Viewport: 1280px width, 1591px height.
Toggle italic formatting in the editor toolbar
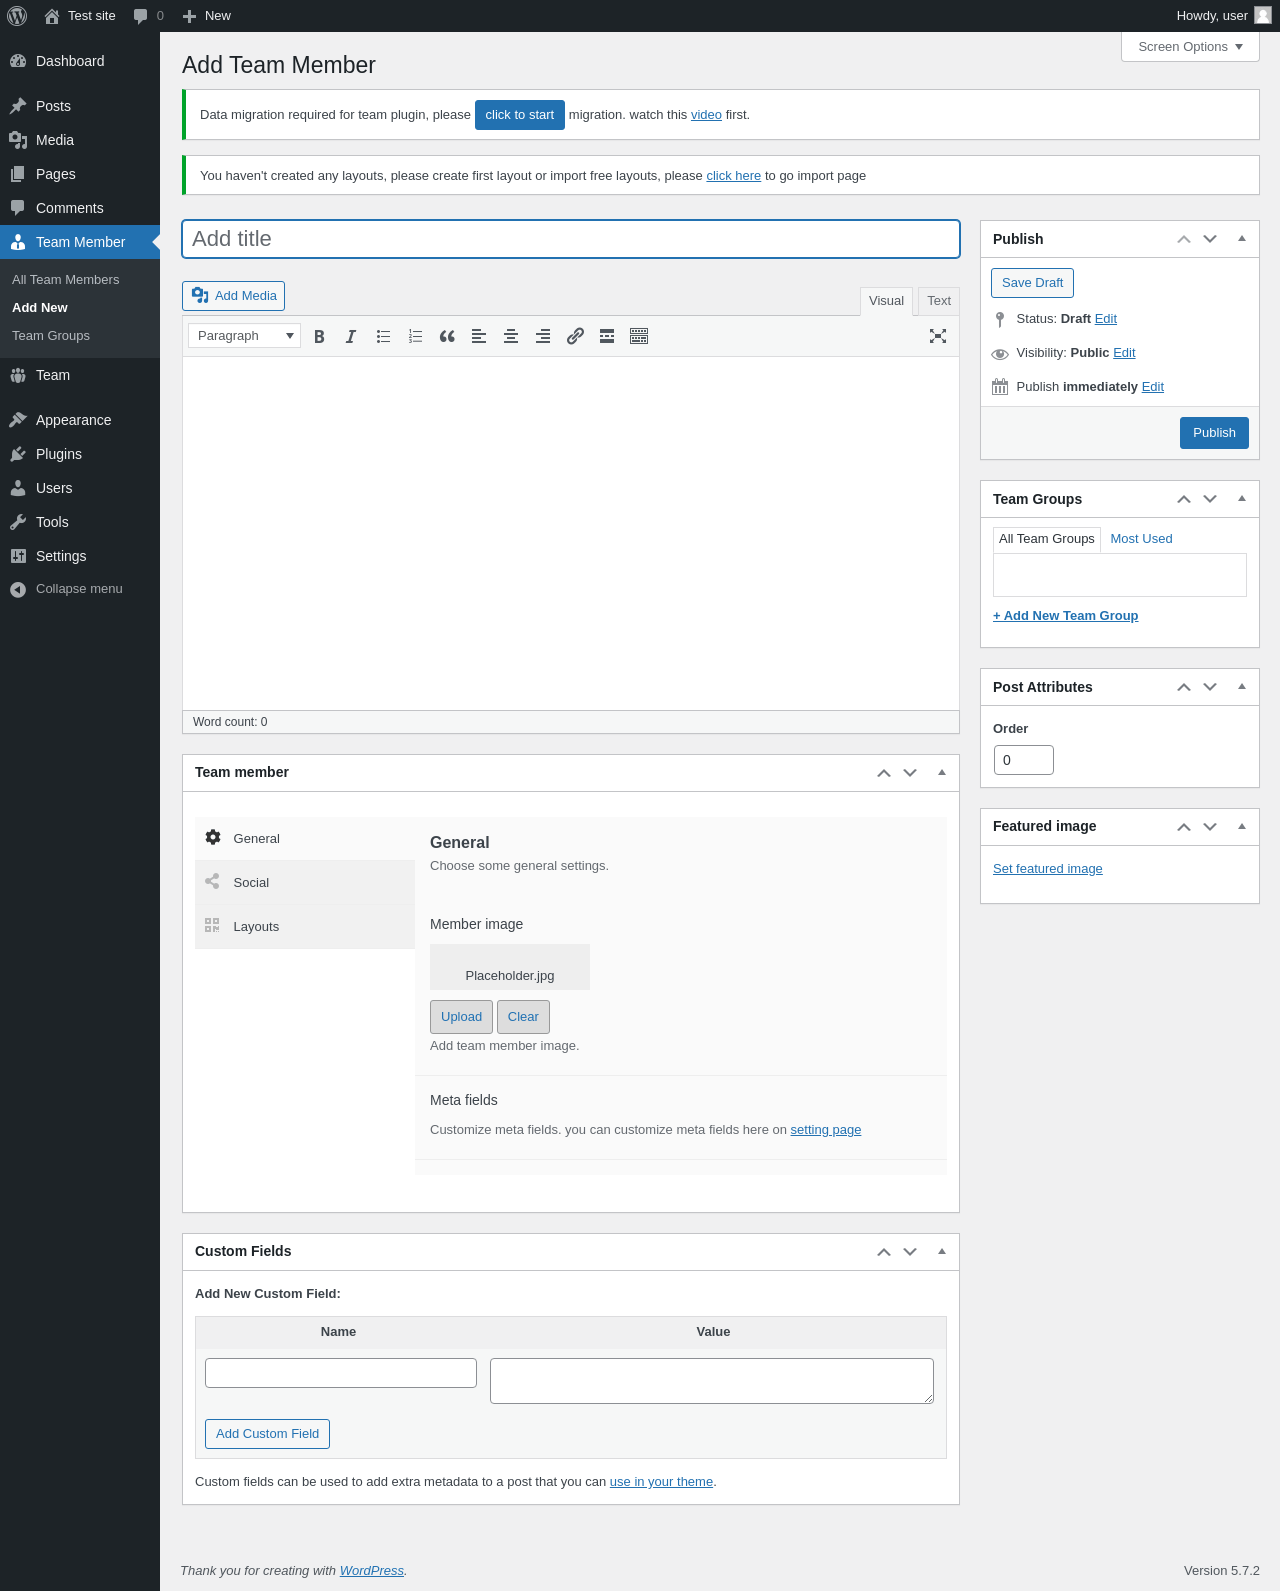[351, 336]
